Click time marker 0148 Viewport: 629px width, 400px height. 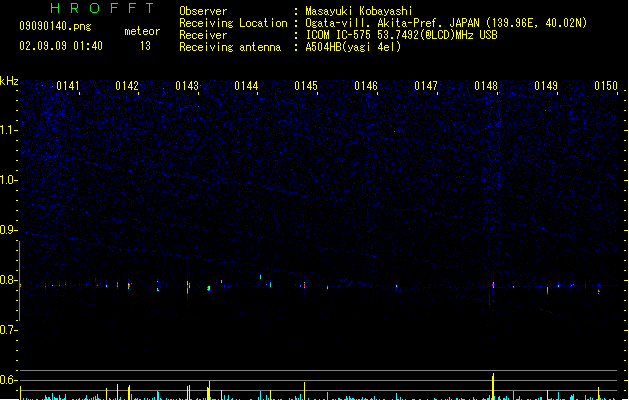(x=486, y=86)
